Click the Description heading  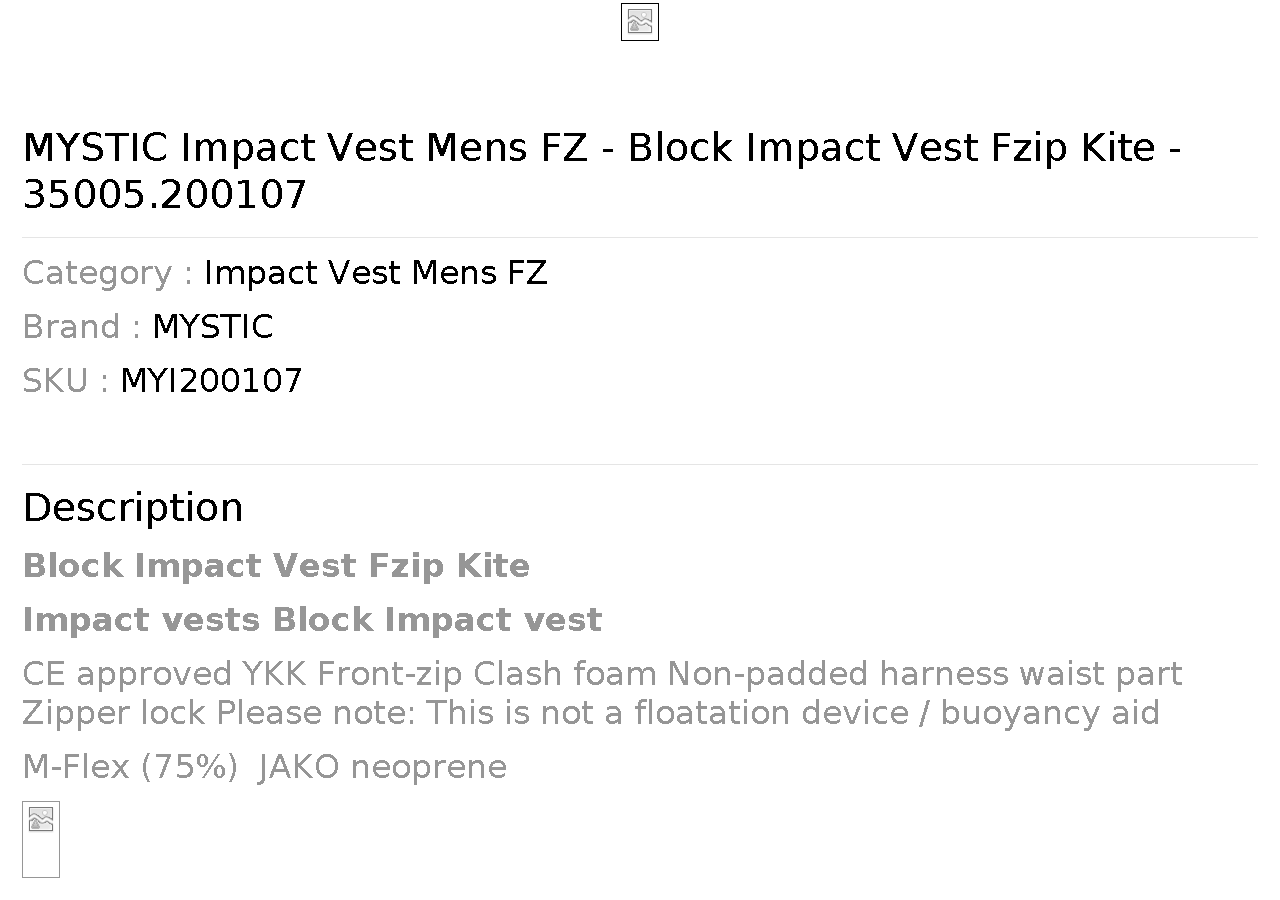click(x=133, y=508)
